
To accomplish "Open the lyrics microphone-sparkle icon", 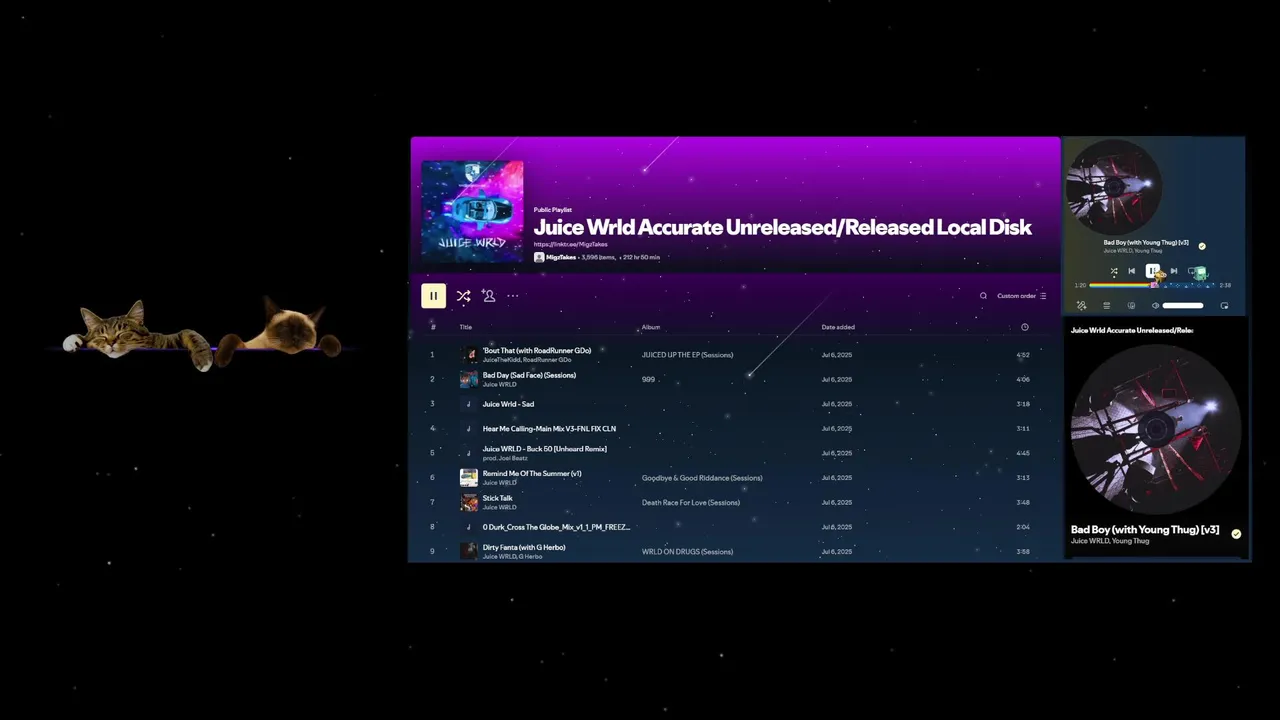I will point(1081,306).
